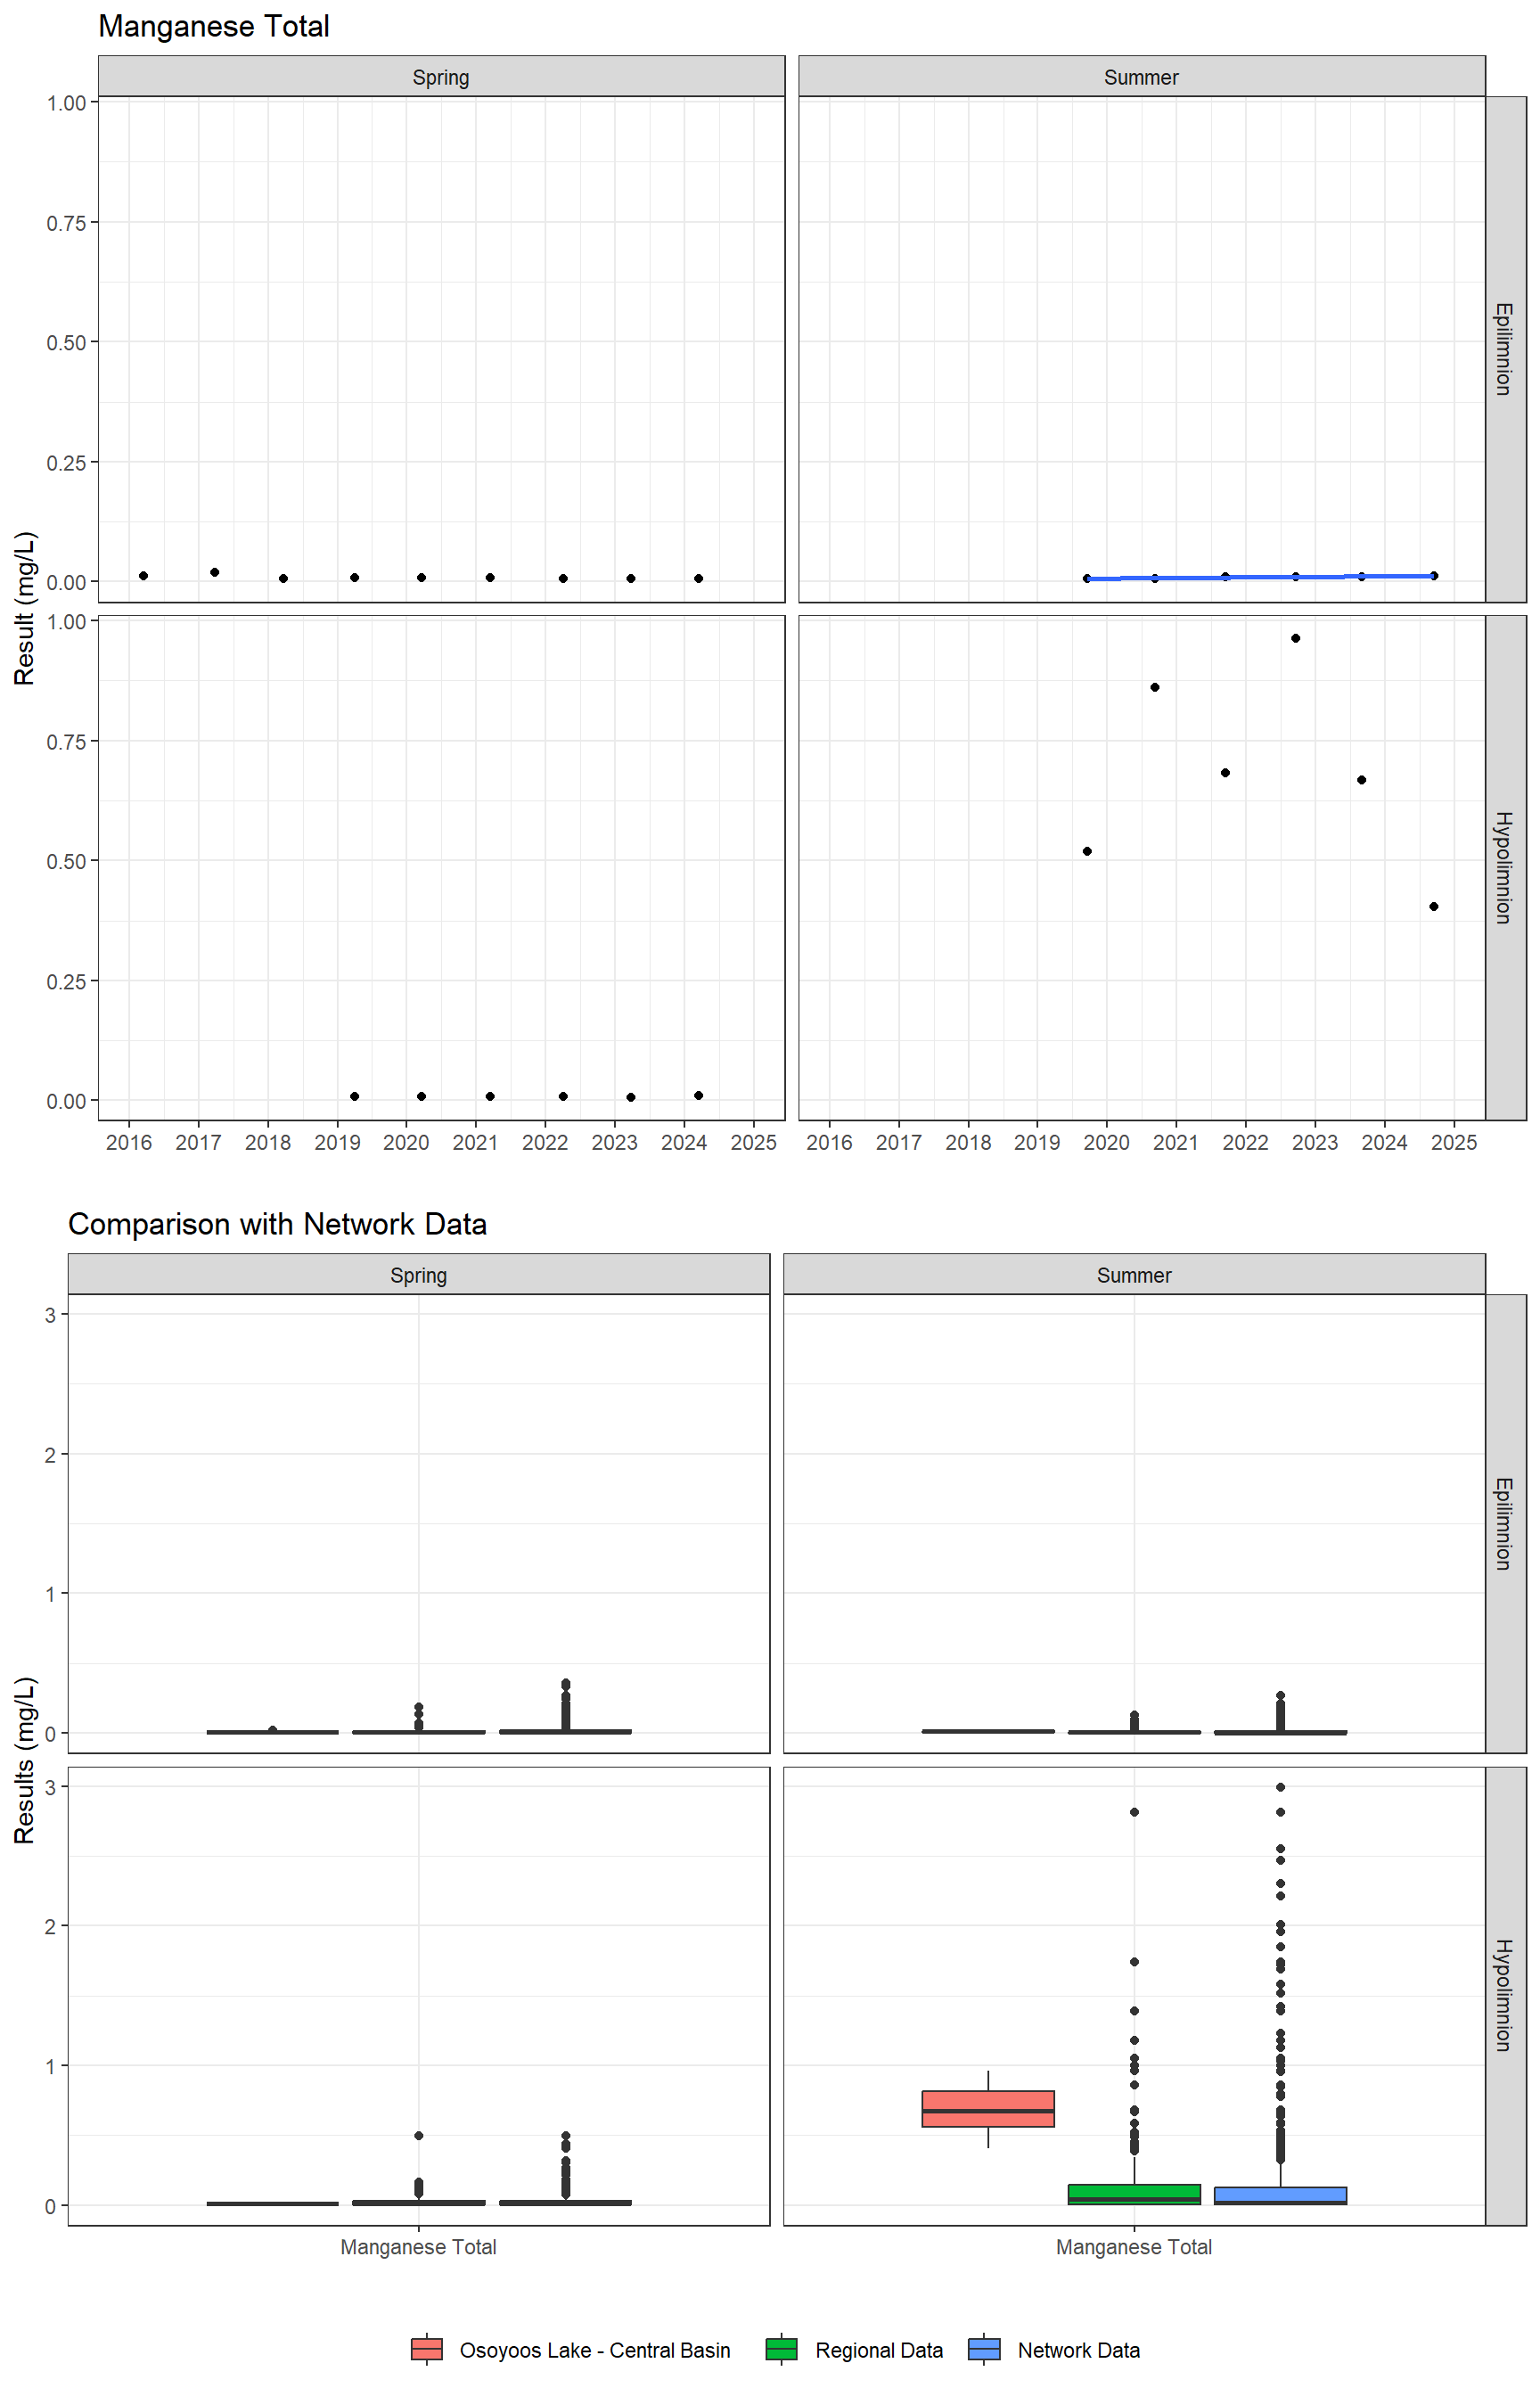Click the 2021 summer hypolimnion point near 0.68
Viewport: 1540px width, 2396px height.
pyautogui.click(x=1226, y=773)
